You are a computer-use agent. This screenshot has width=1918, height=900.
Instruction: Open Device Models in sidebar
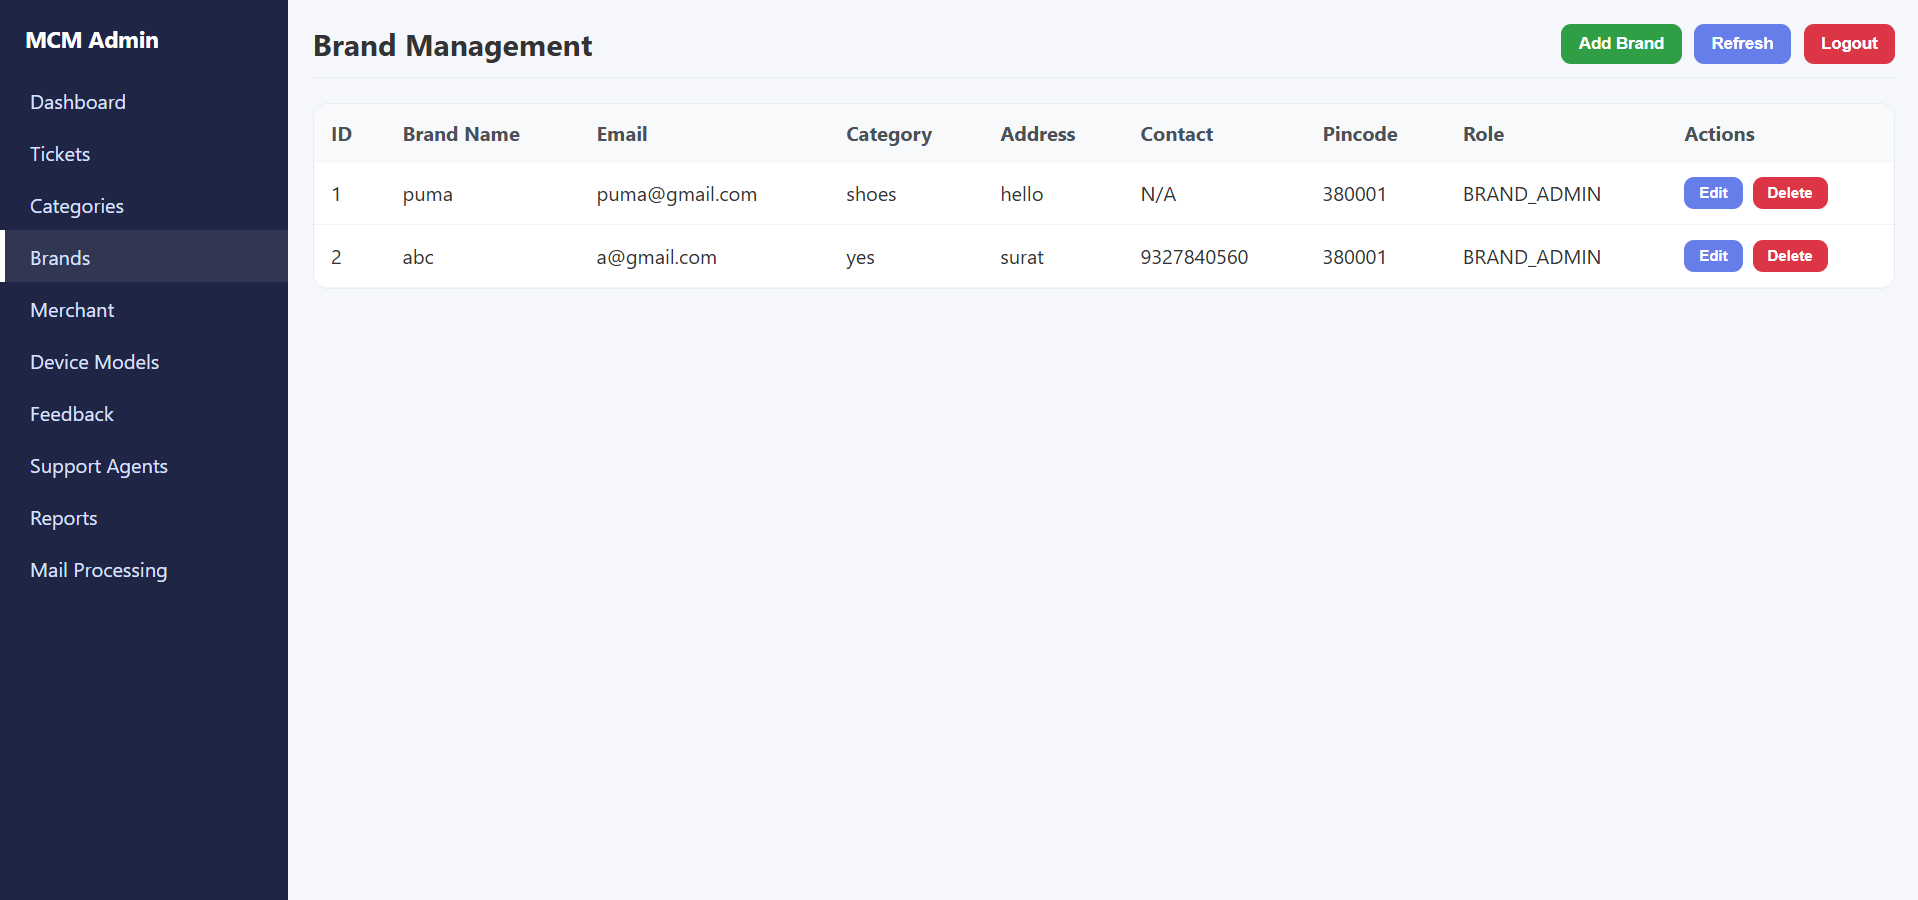pos(95,362)
